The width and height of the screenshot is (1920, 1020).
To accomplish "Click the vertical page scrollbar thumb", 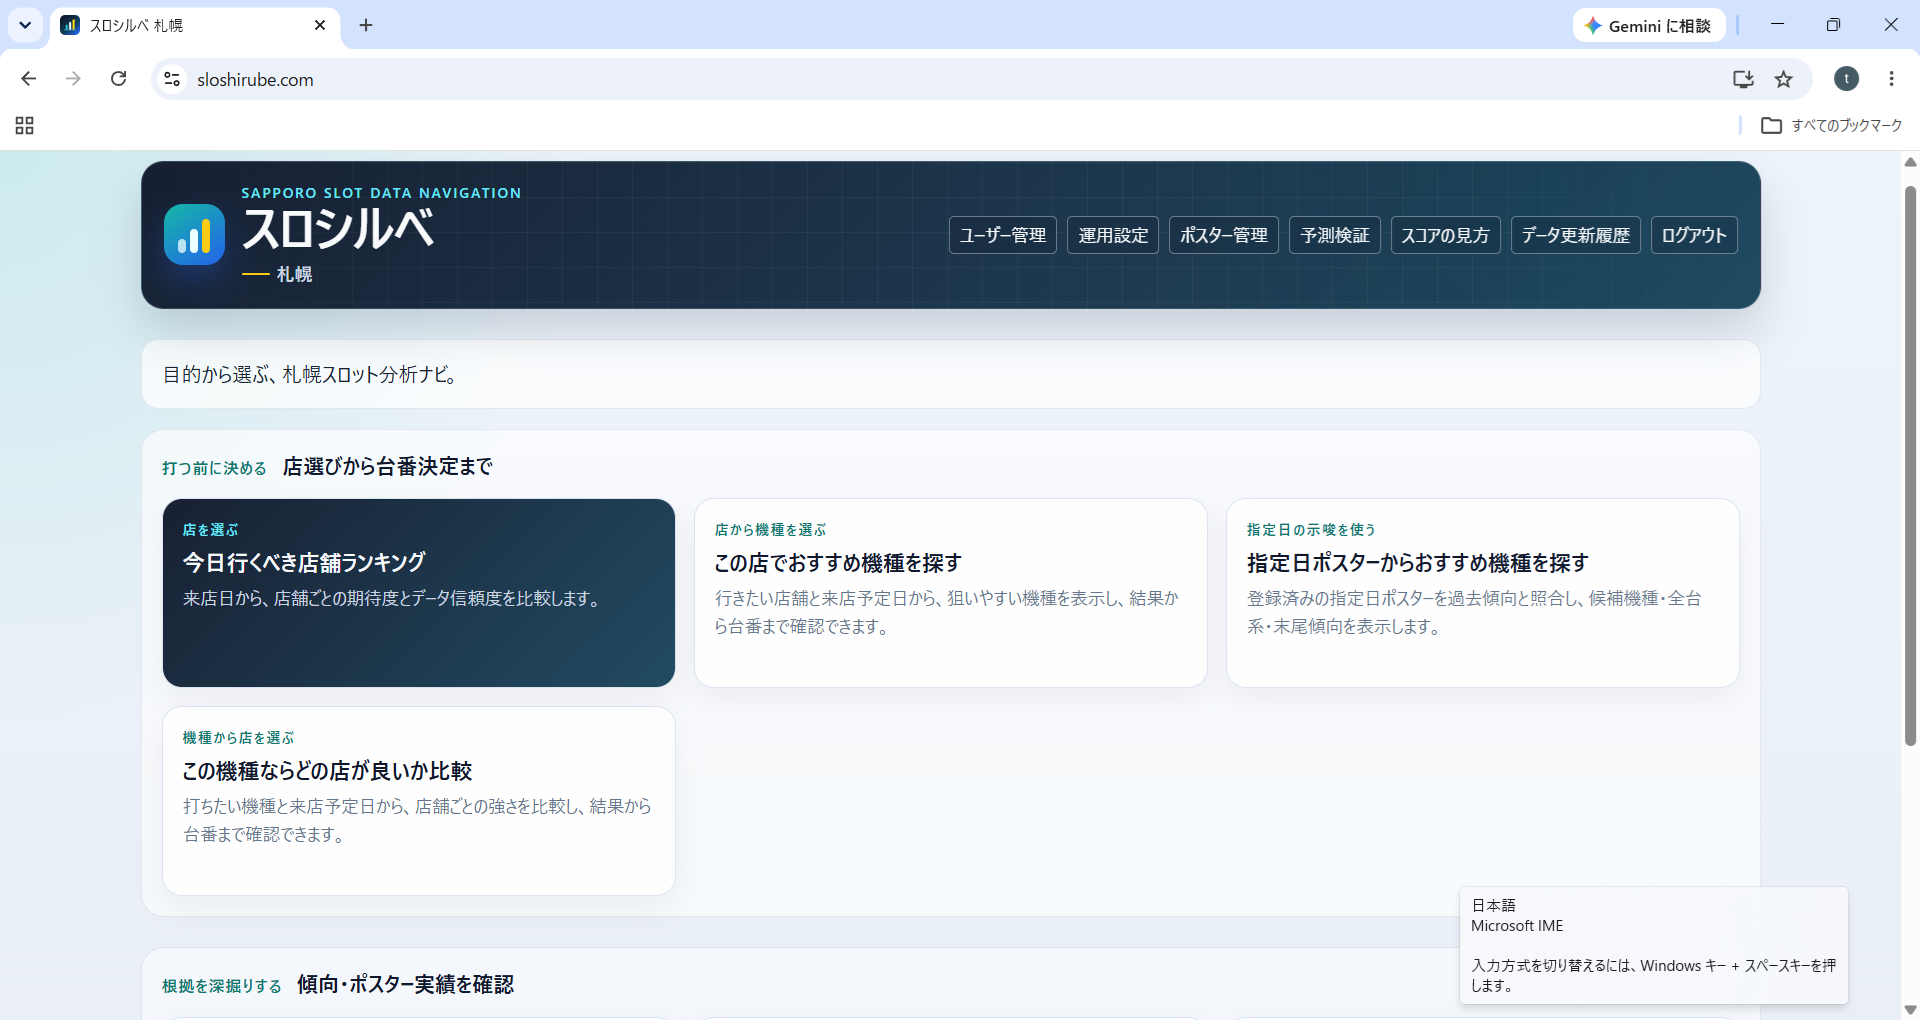I will 1910,465.
